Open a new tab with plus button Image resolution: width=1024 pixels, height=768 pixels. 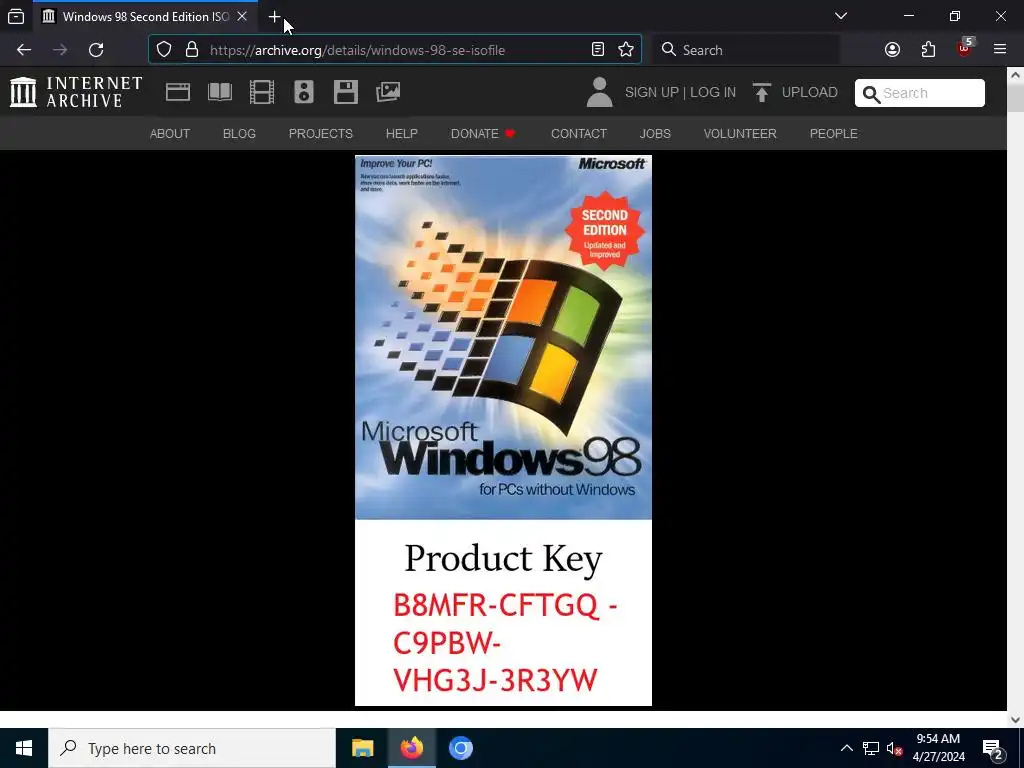click(274, 16)
